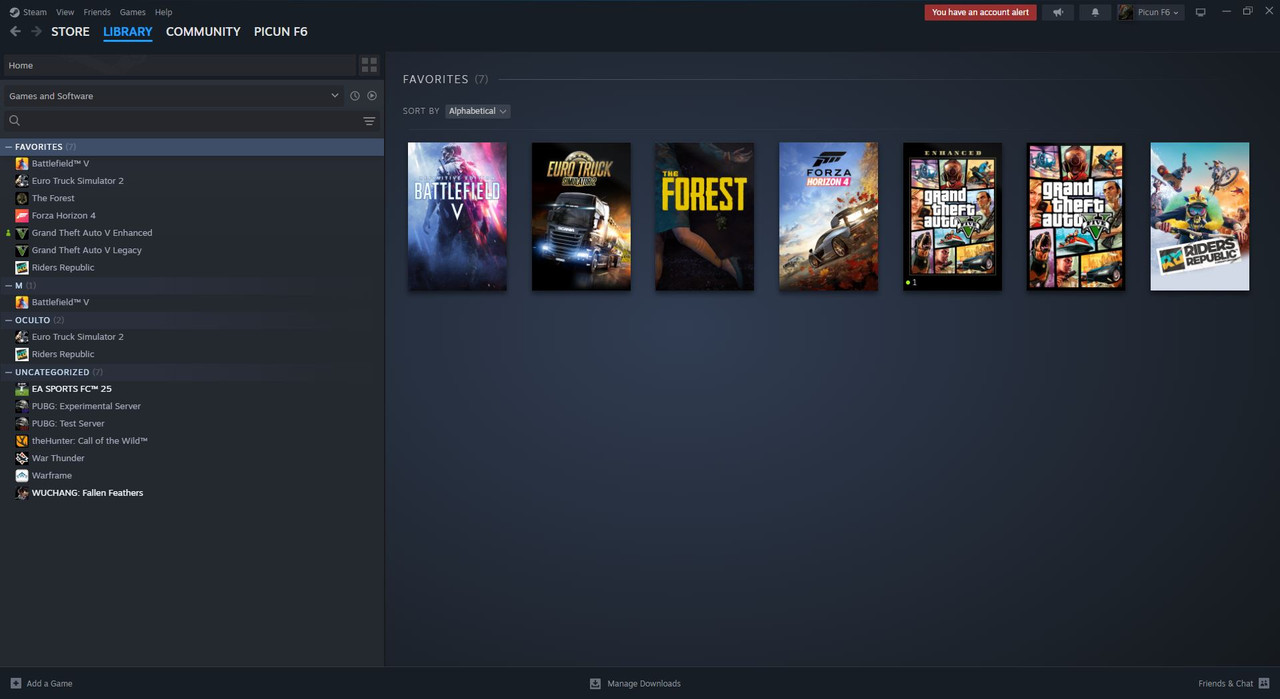
Task: Open Manage Downloads
Action: (x=644, y=683)
